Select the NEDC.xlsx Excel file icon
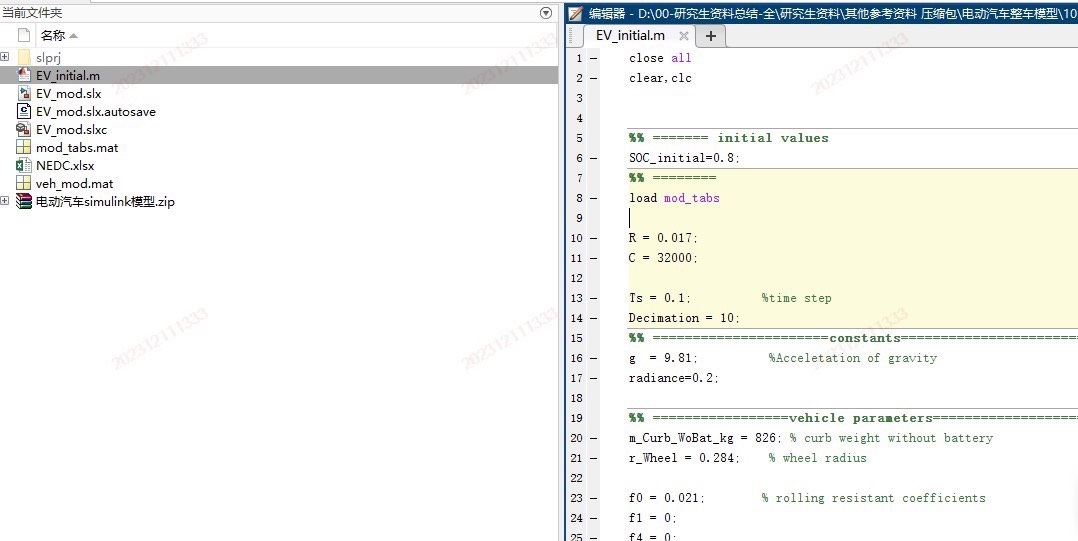 (x=24, y=165)
